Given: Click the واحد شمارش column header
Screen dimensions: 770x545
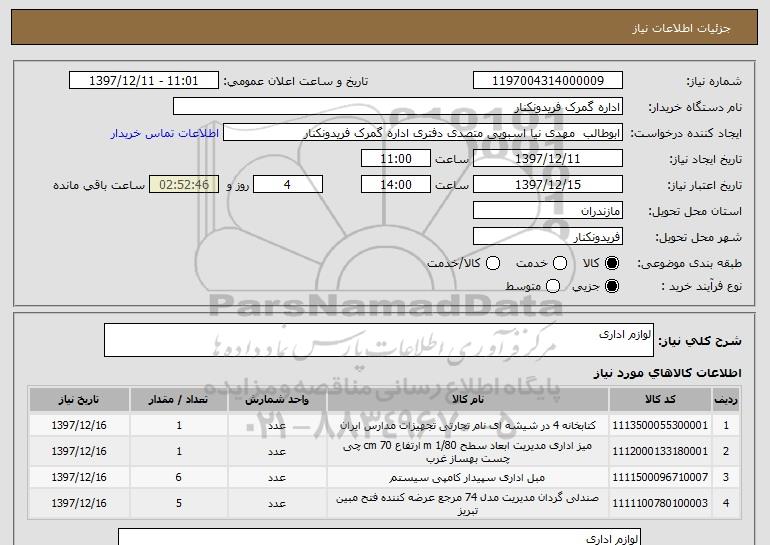Looking at the screenshot, I should click(277, 400).
